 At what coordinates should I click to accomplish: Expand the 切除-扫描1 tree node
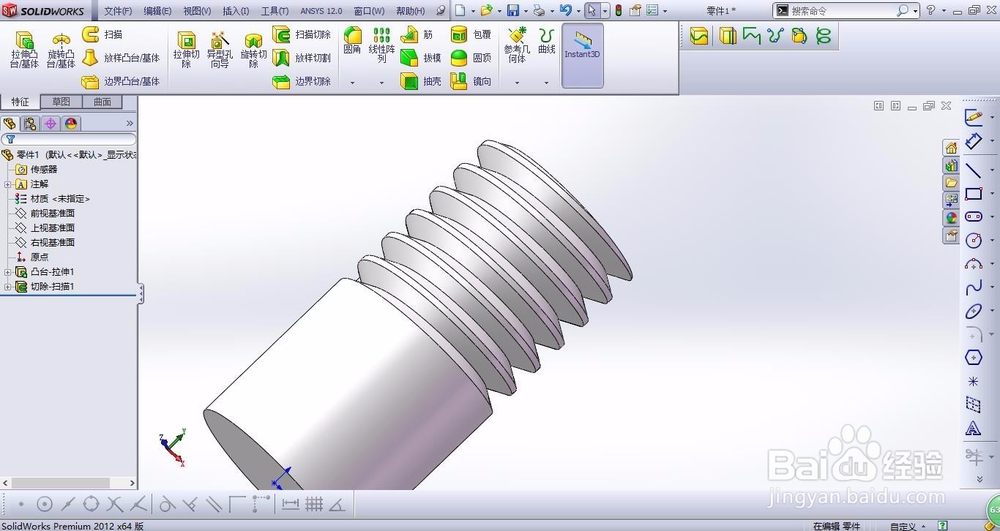point(8,287)
